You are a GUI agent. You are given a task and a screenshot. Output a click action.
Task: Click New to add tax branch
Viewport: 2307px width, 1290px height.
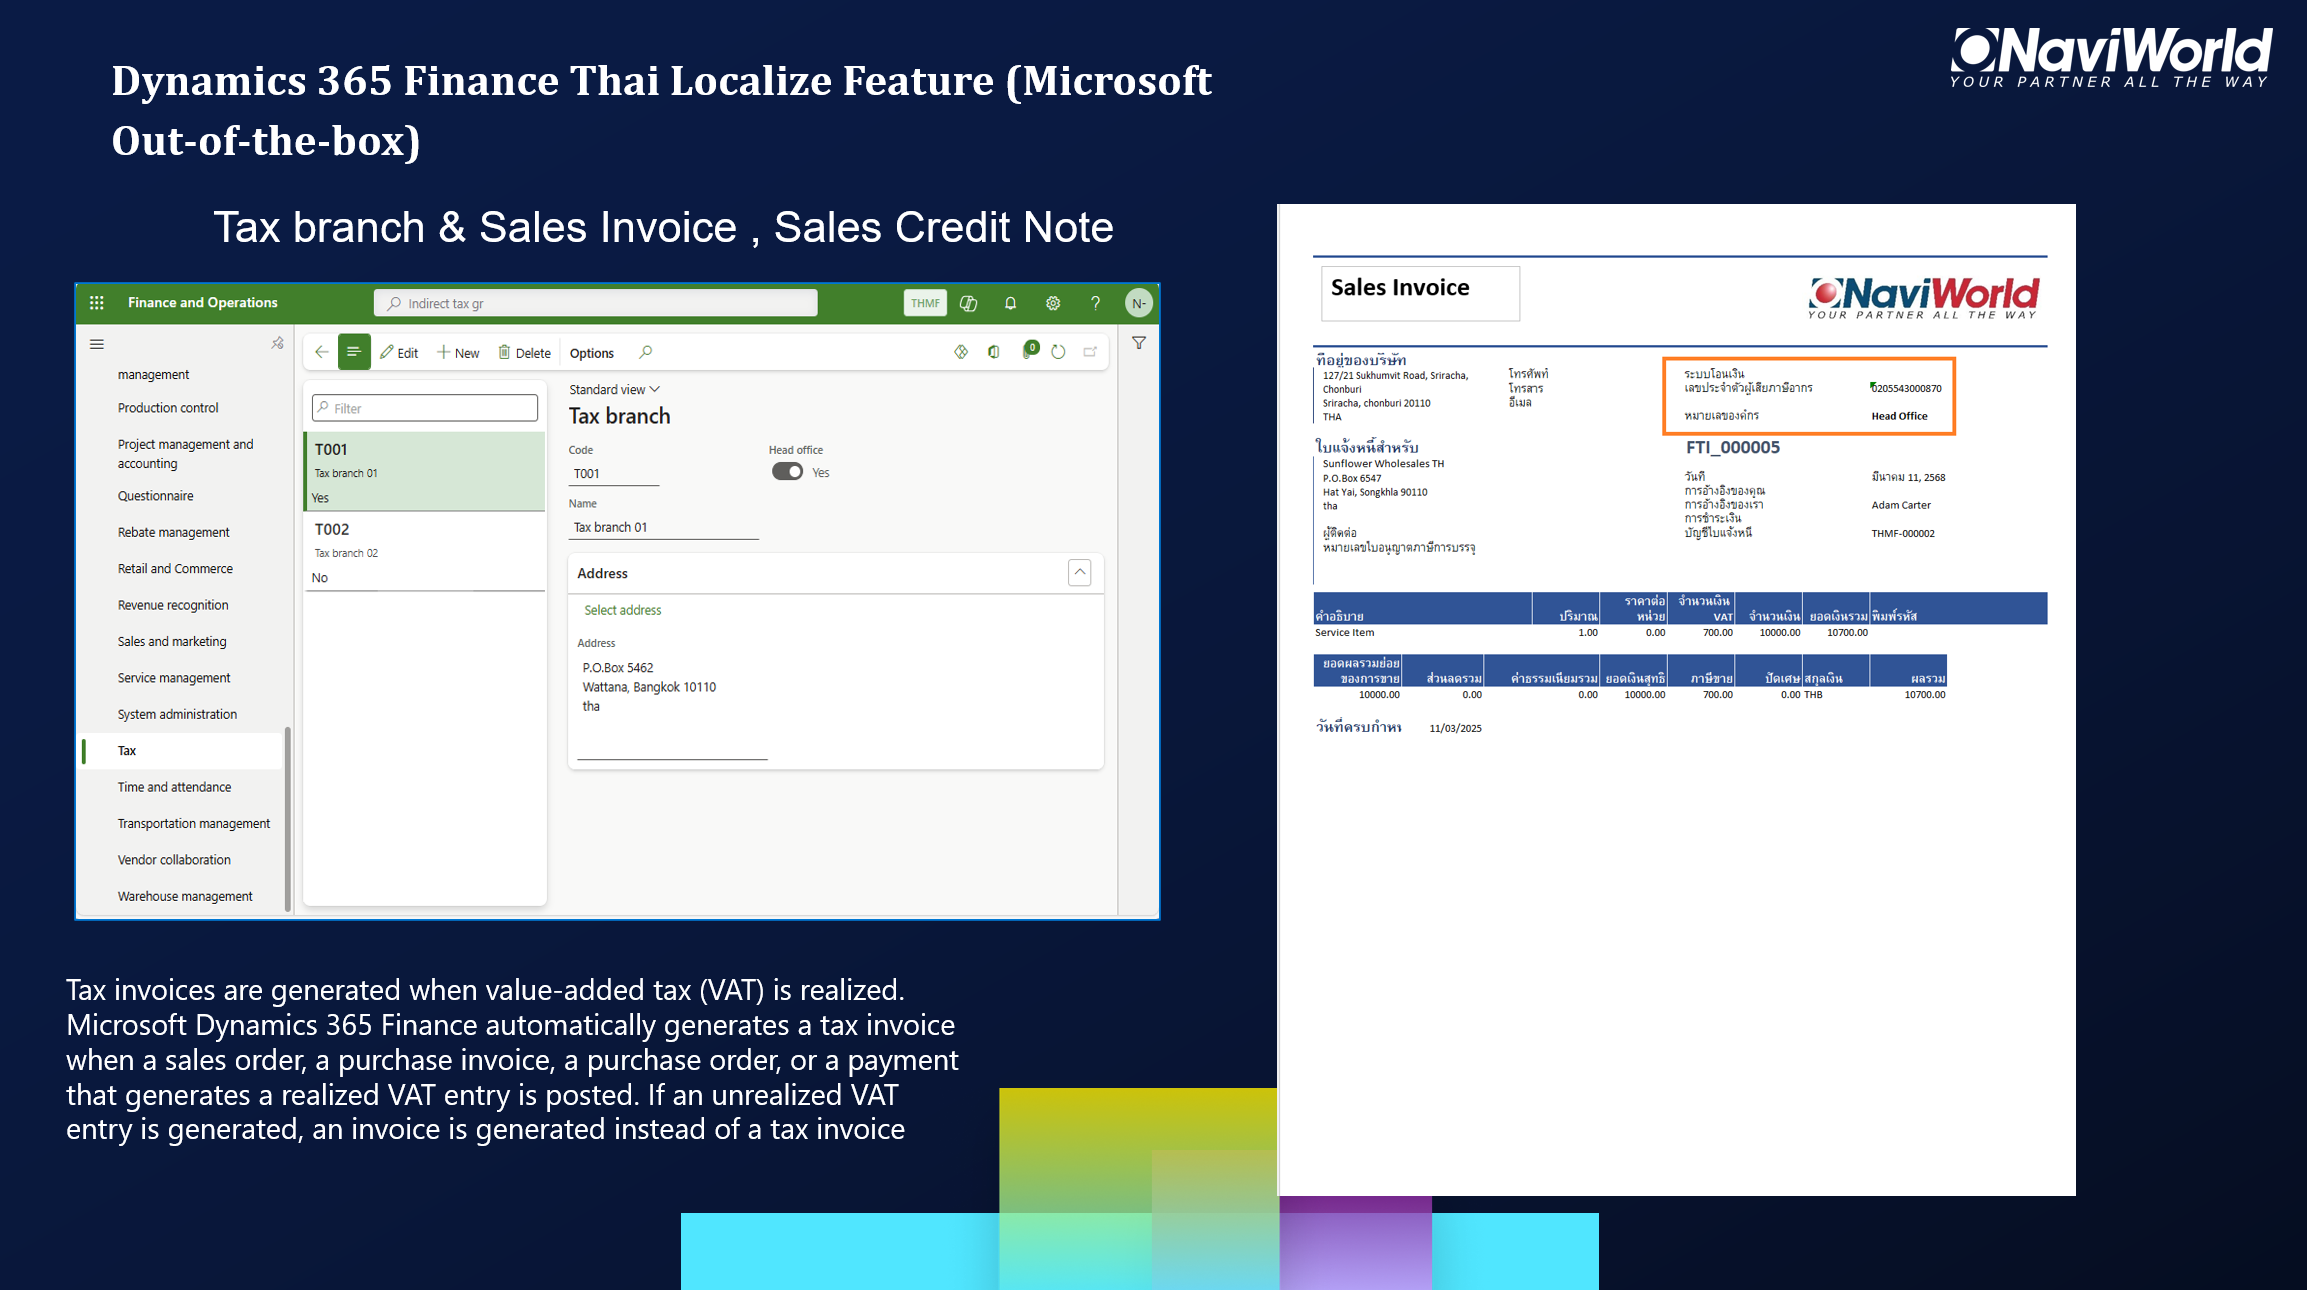[x=458, y=353]
